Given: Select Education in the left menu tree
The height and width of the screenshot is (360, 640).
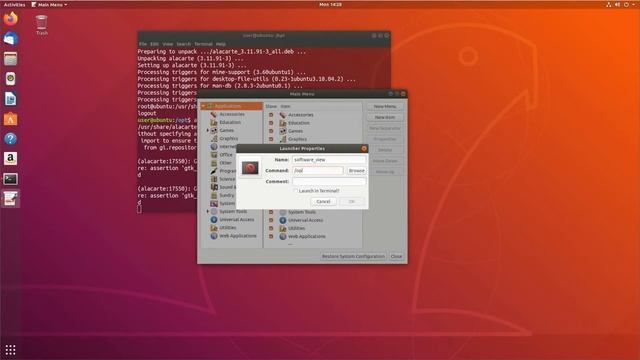Looking at the screenshot, I should click(x=230, y=122).
